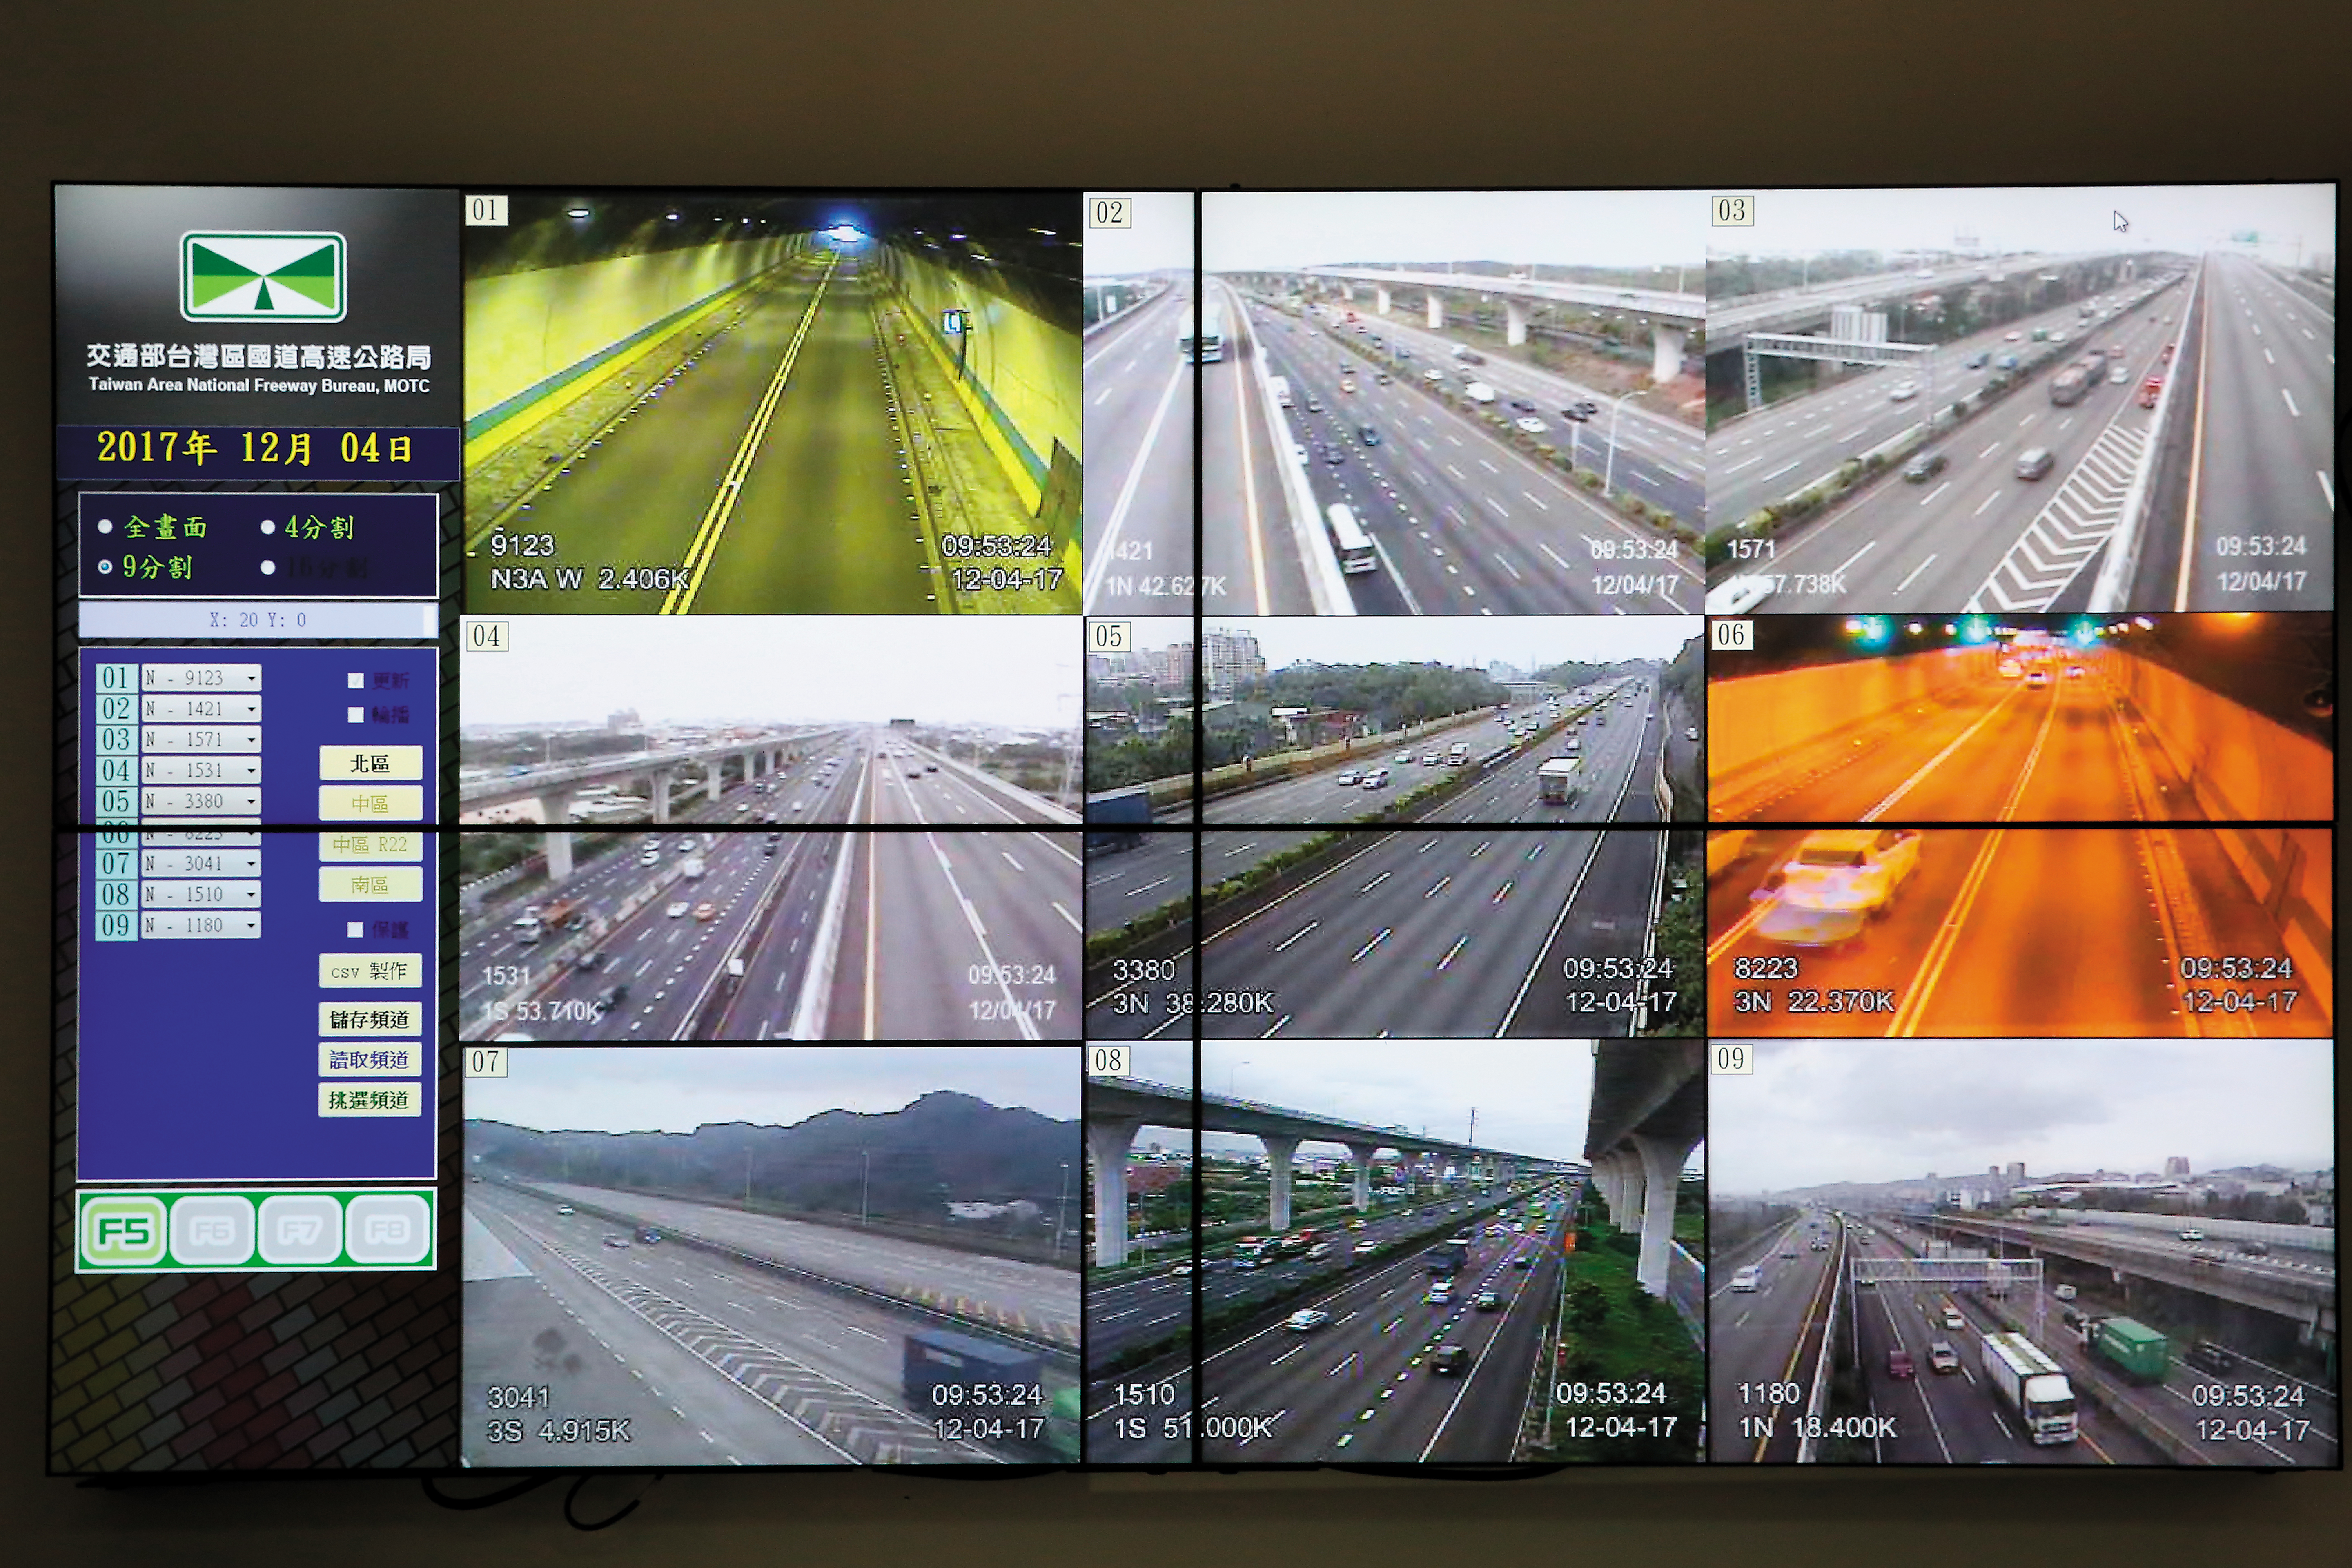Click channel number 01 label in list
2352x1568 pixels.
pos(116,678)
